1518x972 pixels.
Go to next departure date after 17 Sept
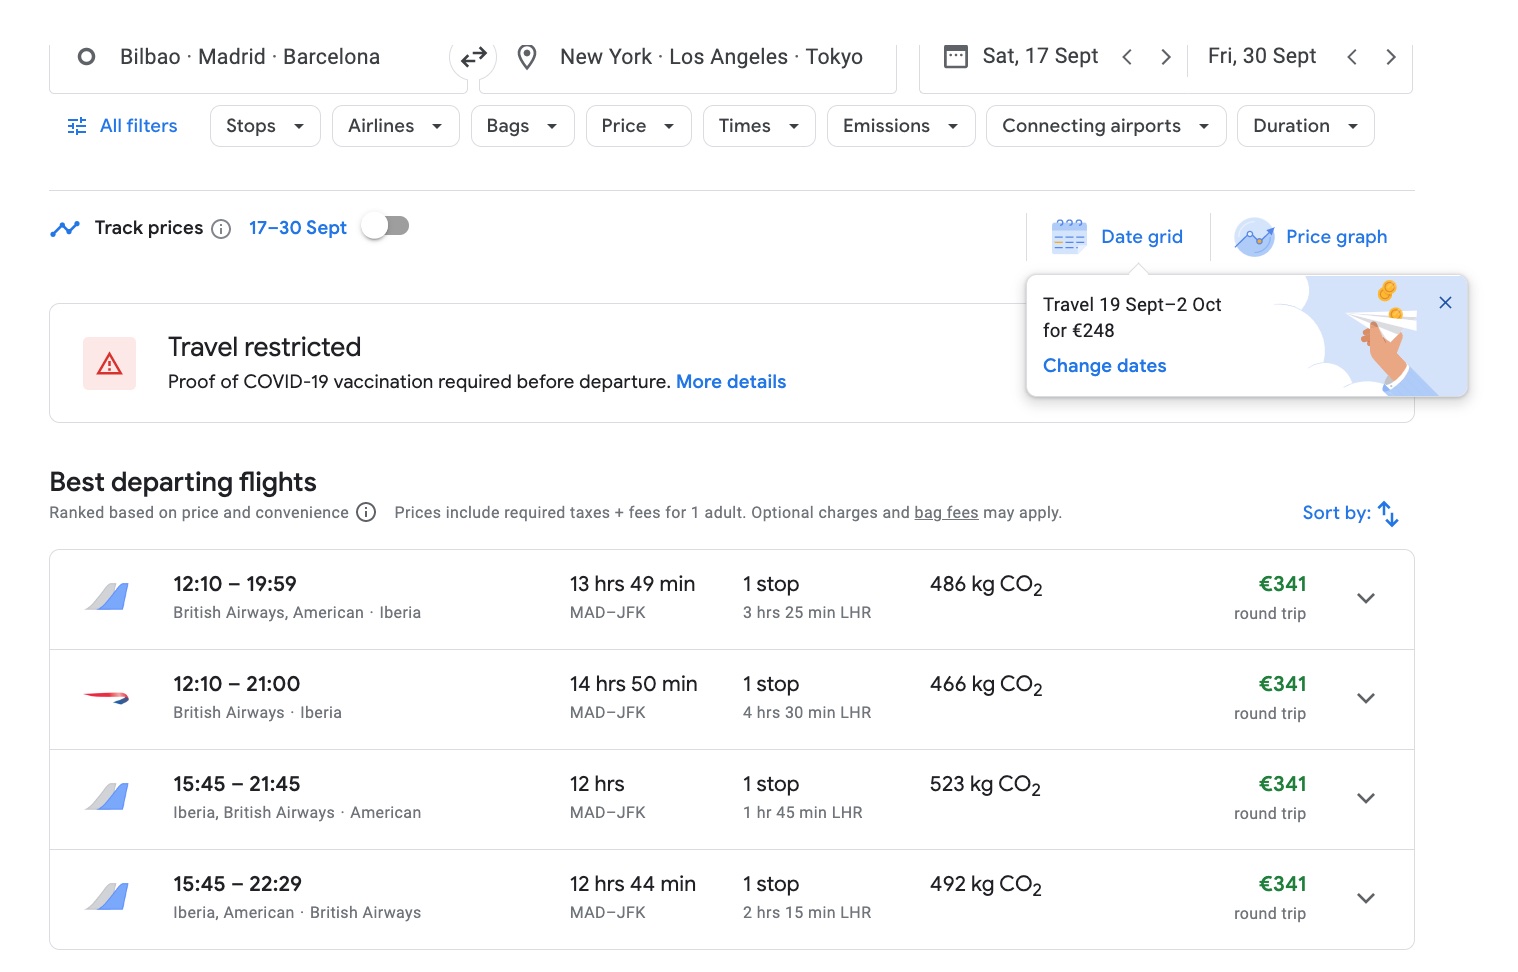point(1165,57)
